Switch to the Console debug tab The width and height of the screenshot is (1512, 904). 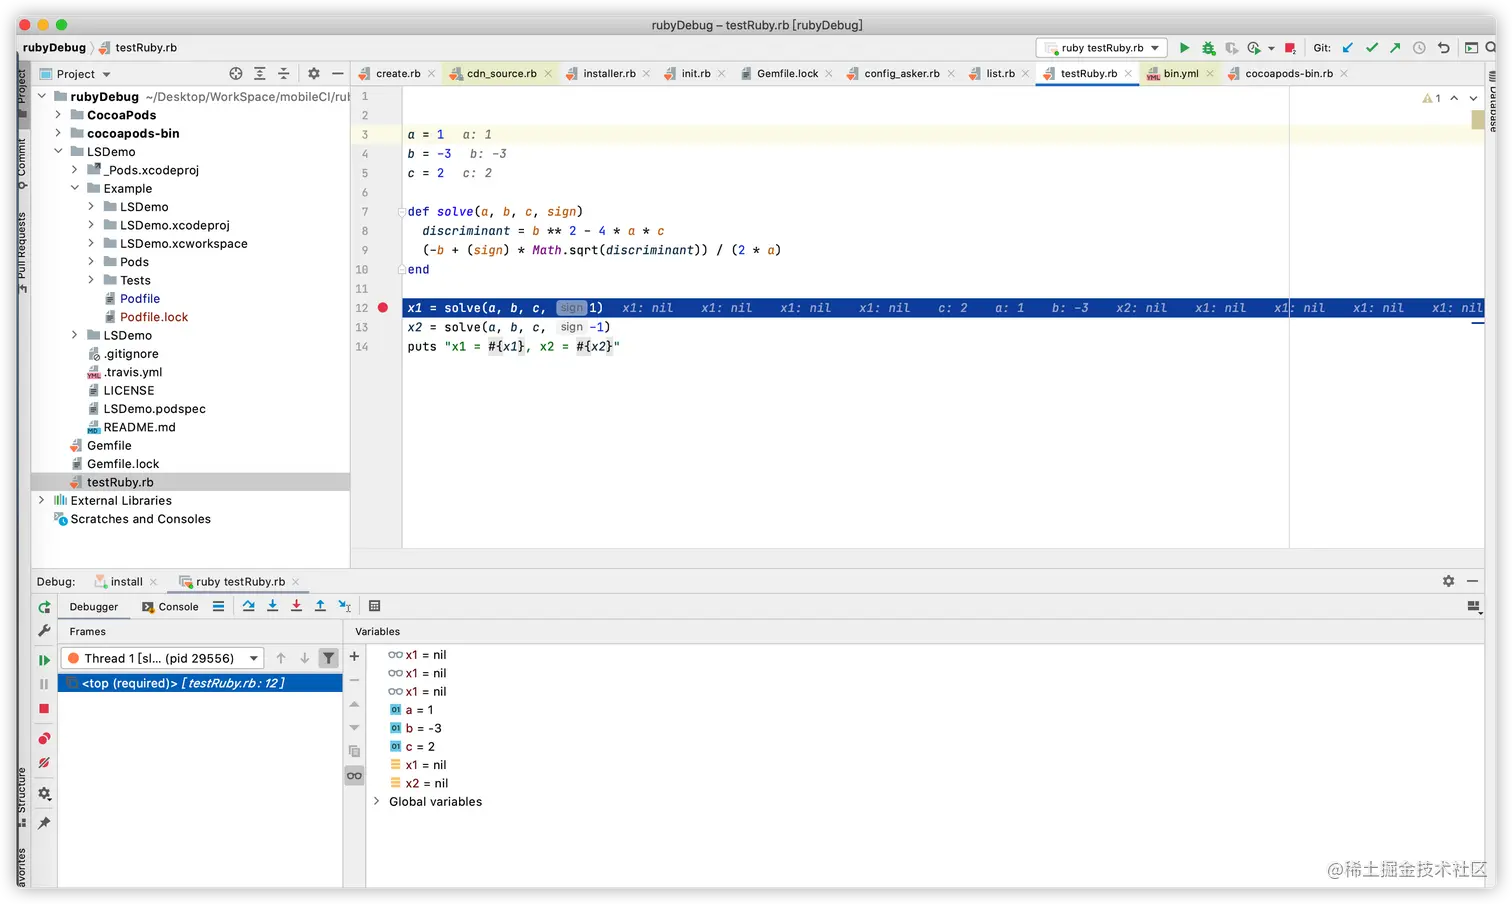[171, 607]
